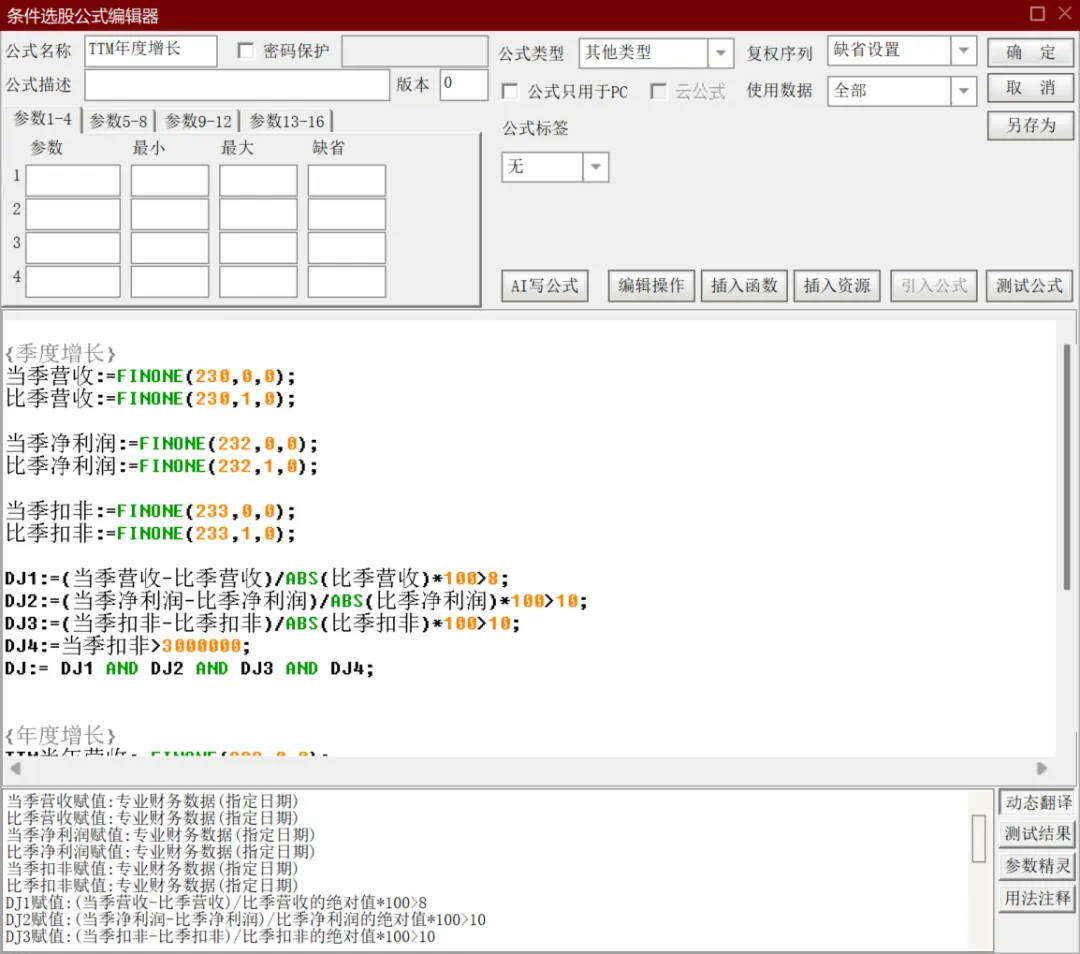Open the 参数精灵 panel
The width and height of the screenshot is (1080, 954).
point(1037,866)
